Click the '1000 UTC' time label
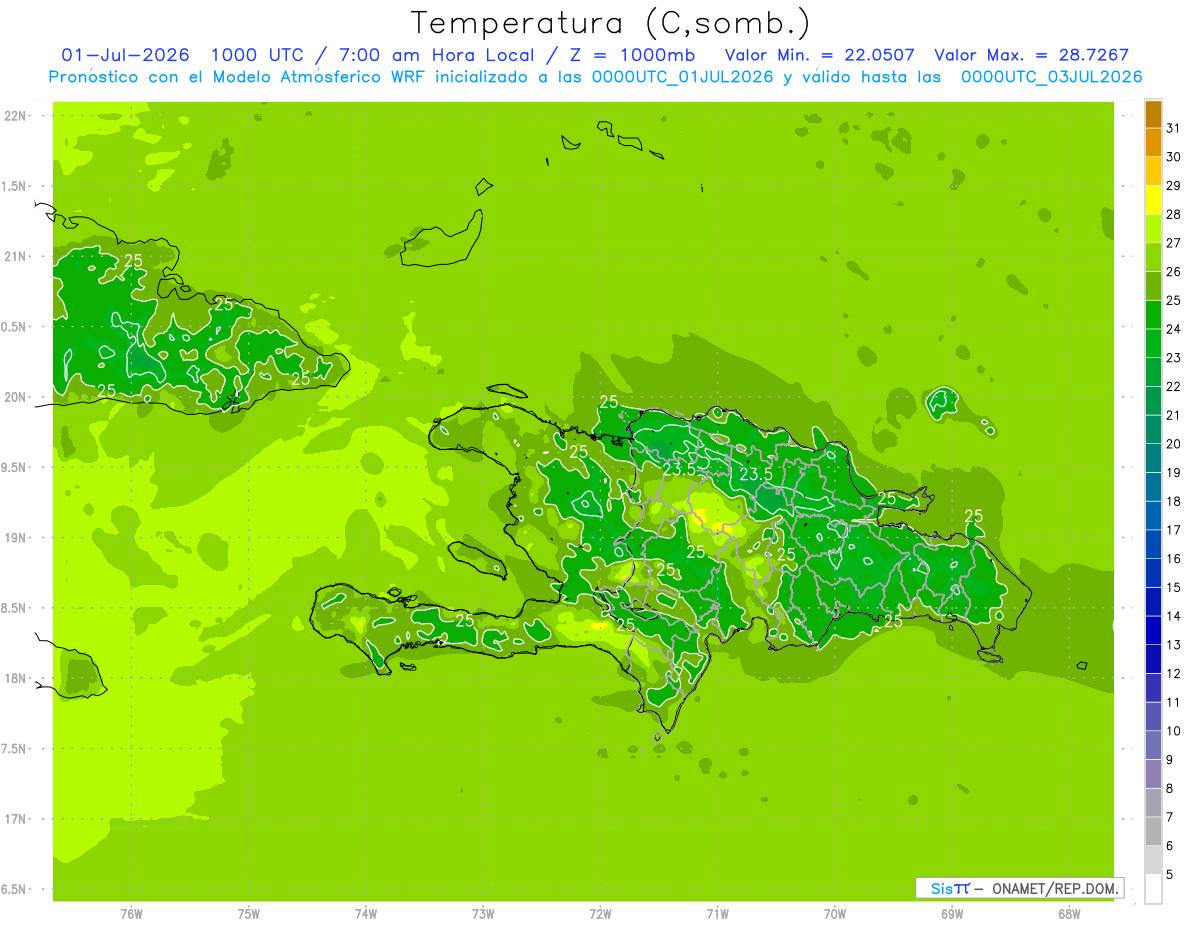The height and width of the screenshot is (927, 1200). click(257, 55)
